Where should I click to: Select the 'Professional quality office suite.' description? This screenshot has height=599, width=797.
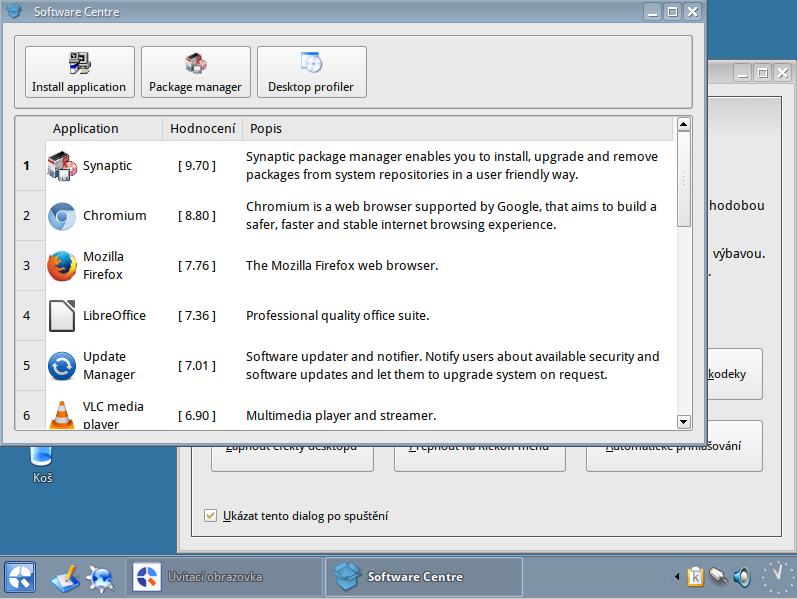coord(338,316)
